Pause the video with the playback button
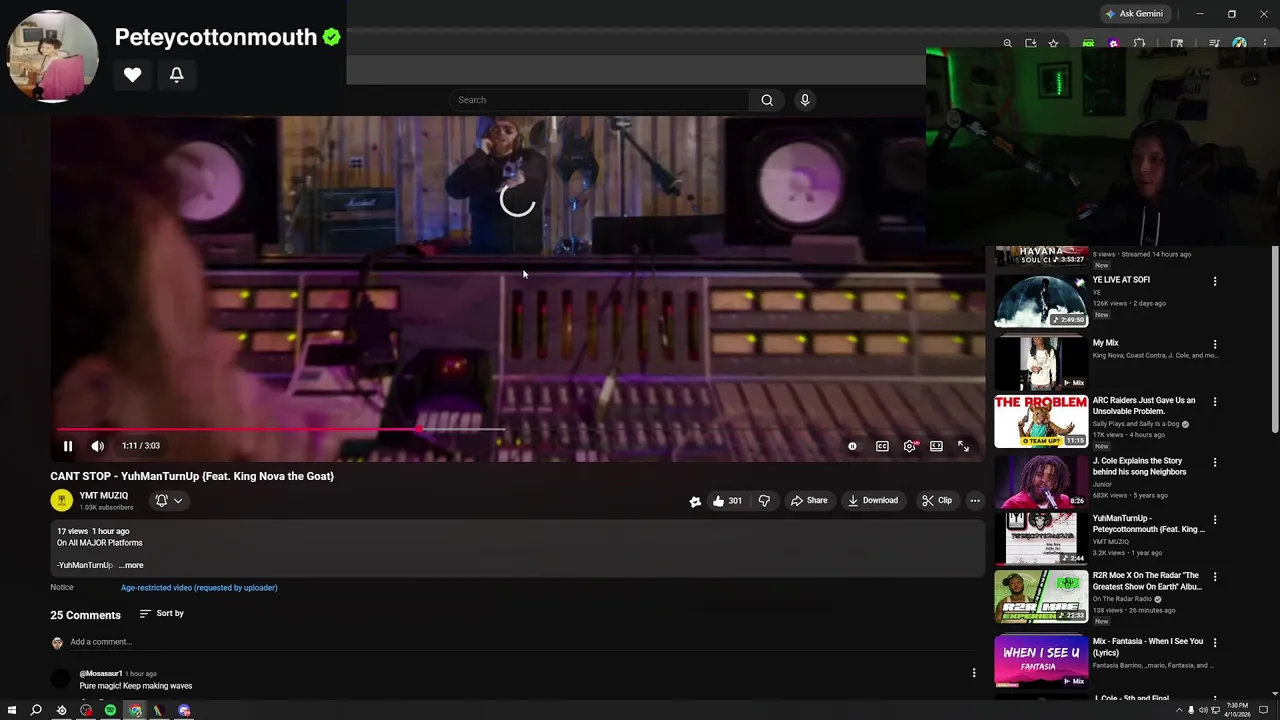 point(68,446)
